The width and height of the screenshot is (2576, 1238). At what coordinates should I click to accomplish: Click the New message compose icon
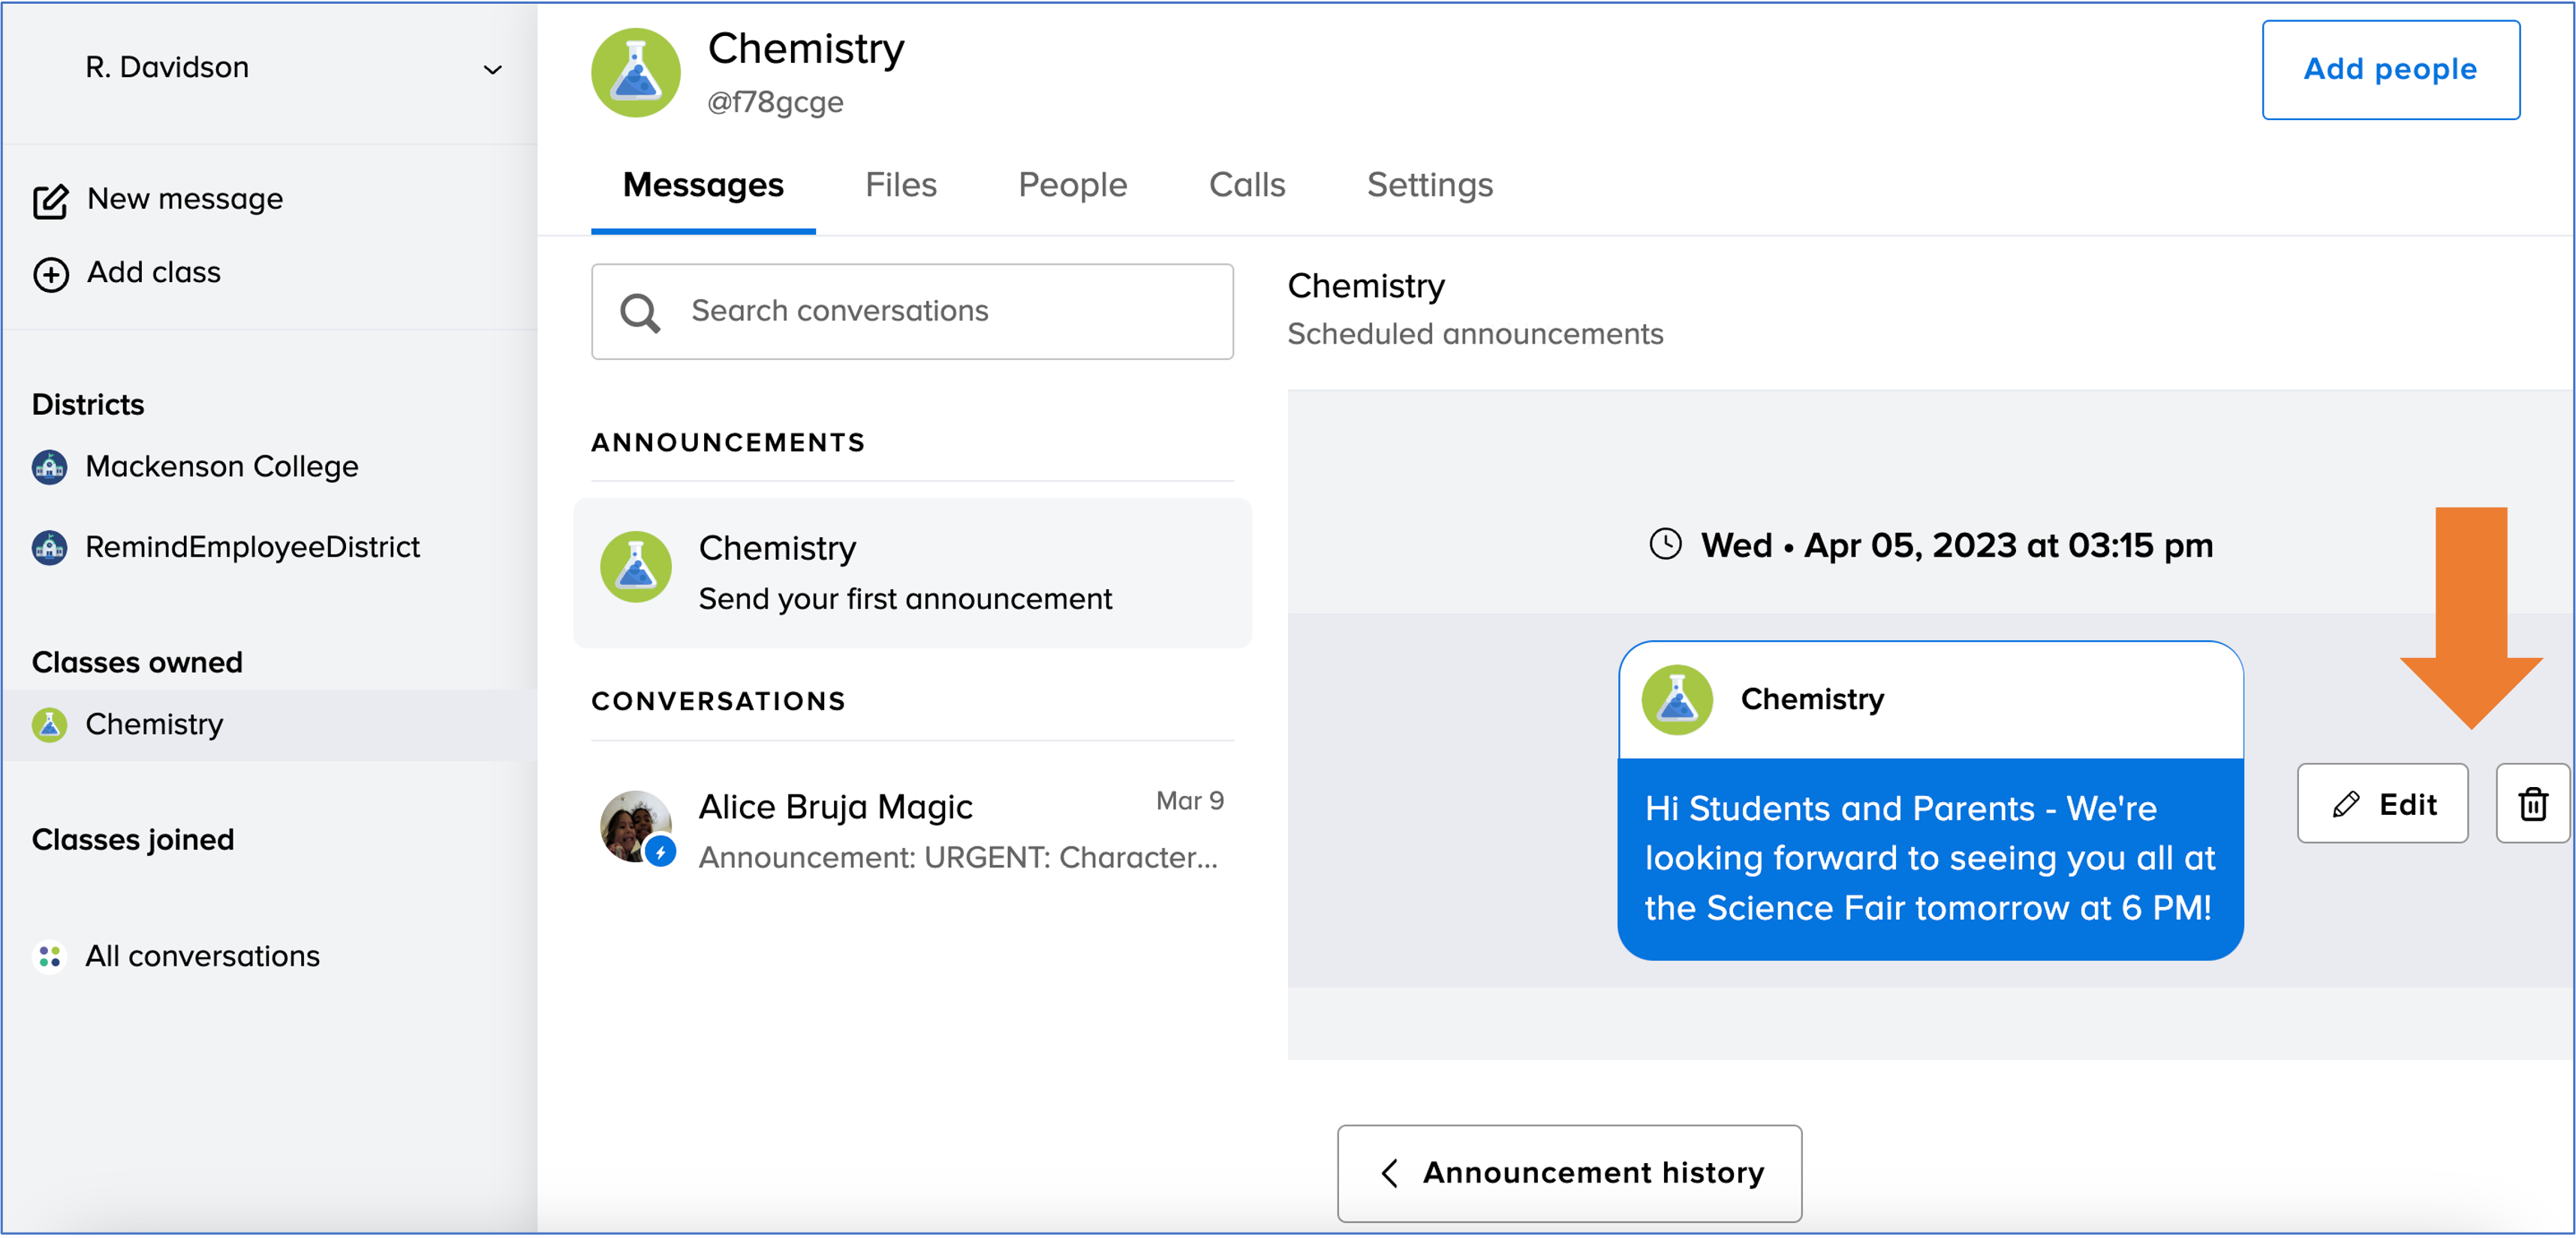[50, 200]
